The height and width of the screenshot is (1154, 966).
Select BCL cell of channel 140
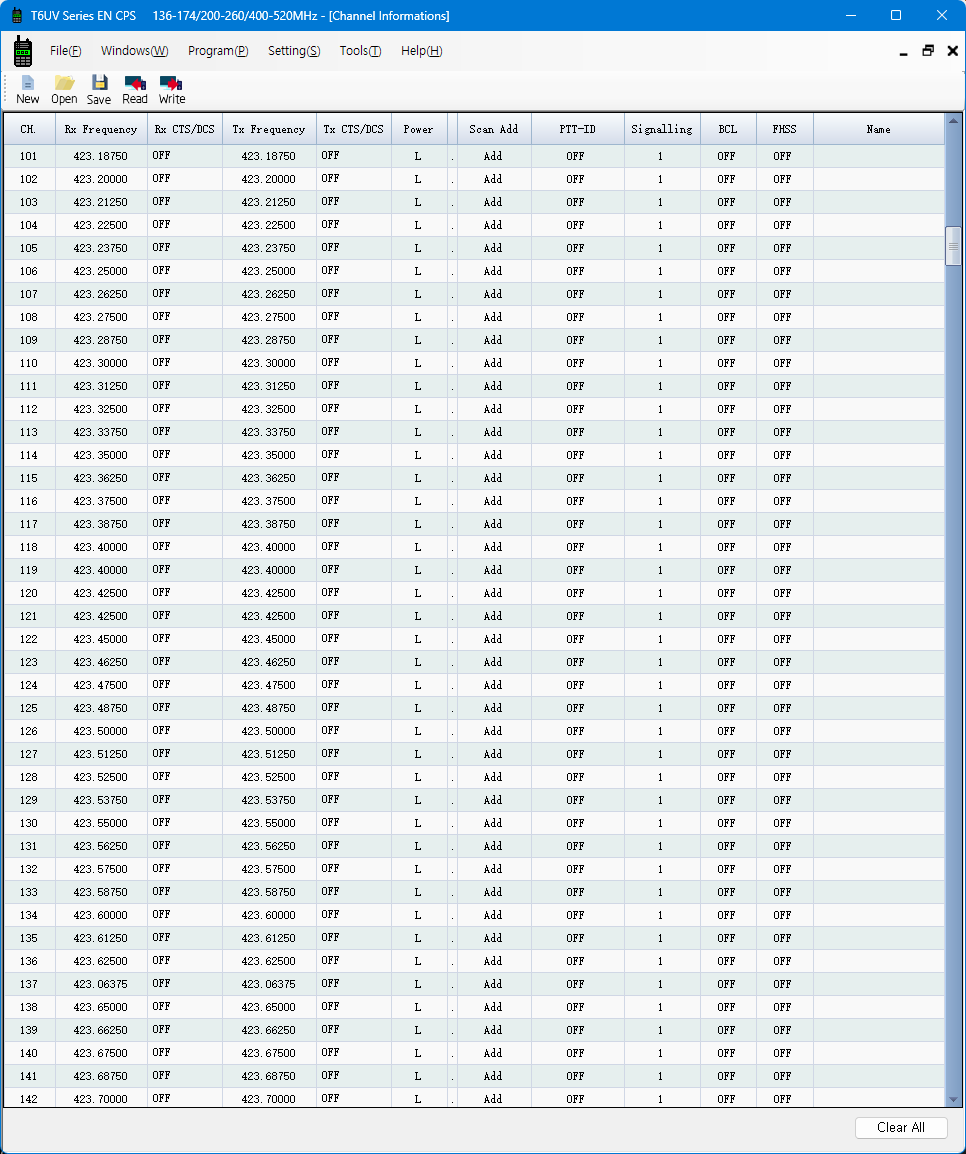click(728, 1053)
